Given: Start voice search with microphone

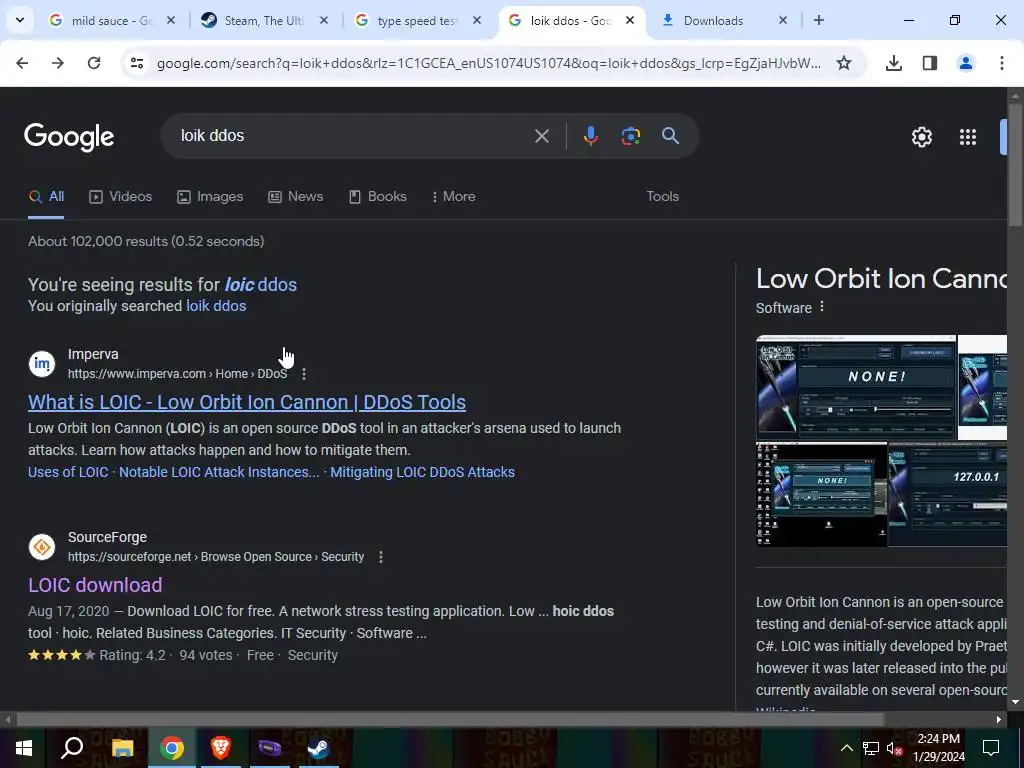Looking at the screenshot, I should [x=590, y=136].
